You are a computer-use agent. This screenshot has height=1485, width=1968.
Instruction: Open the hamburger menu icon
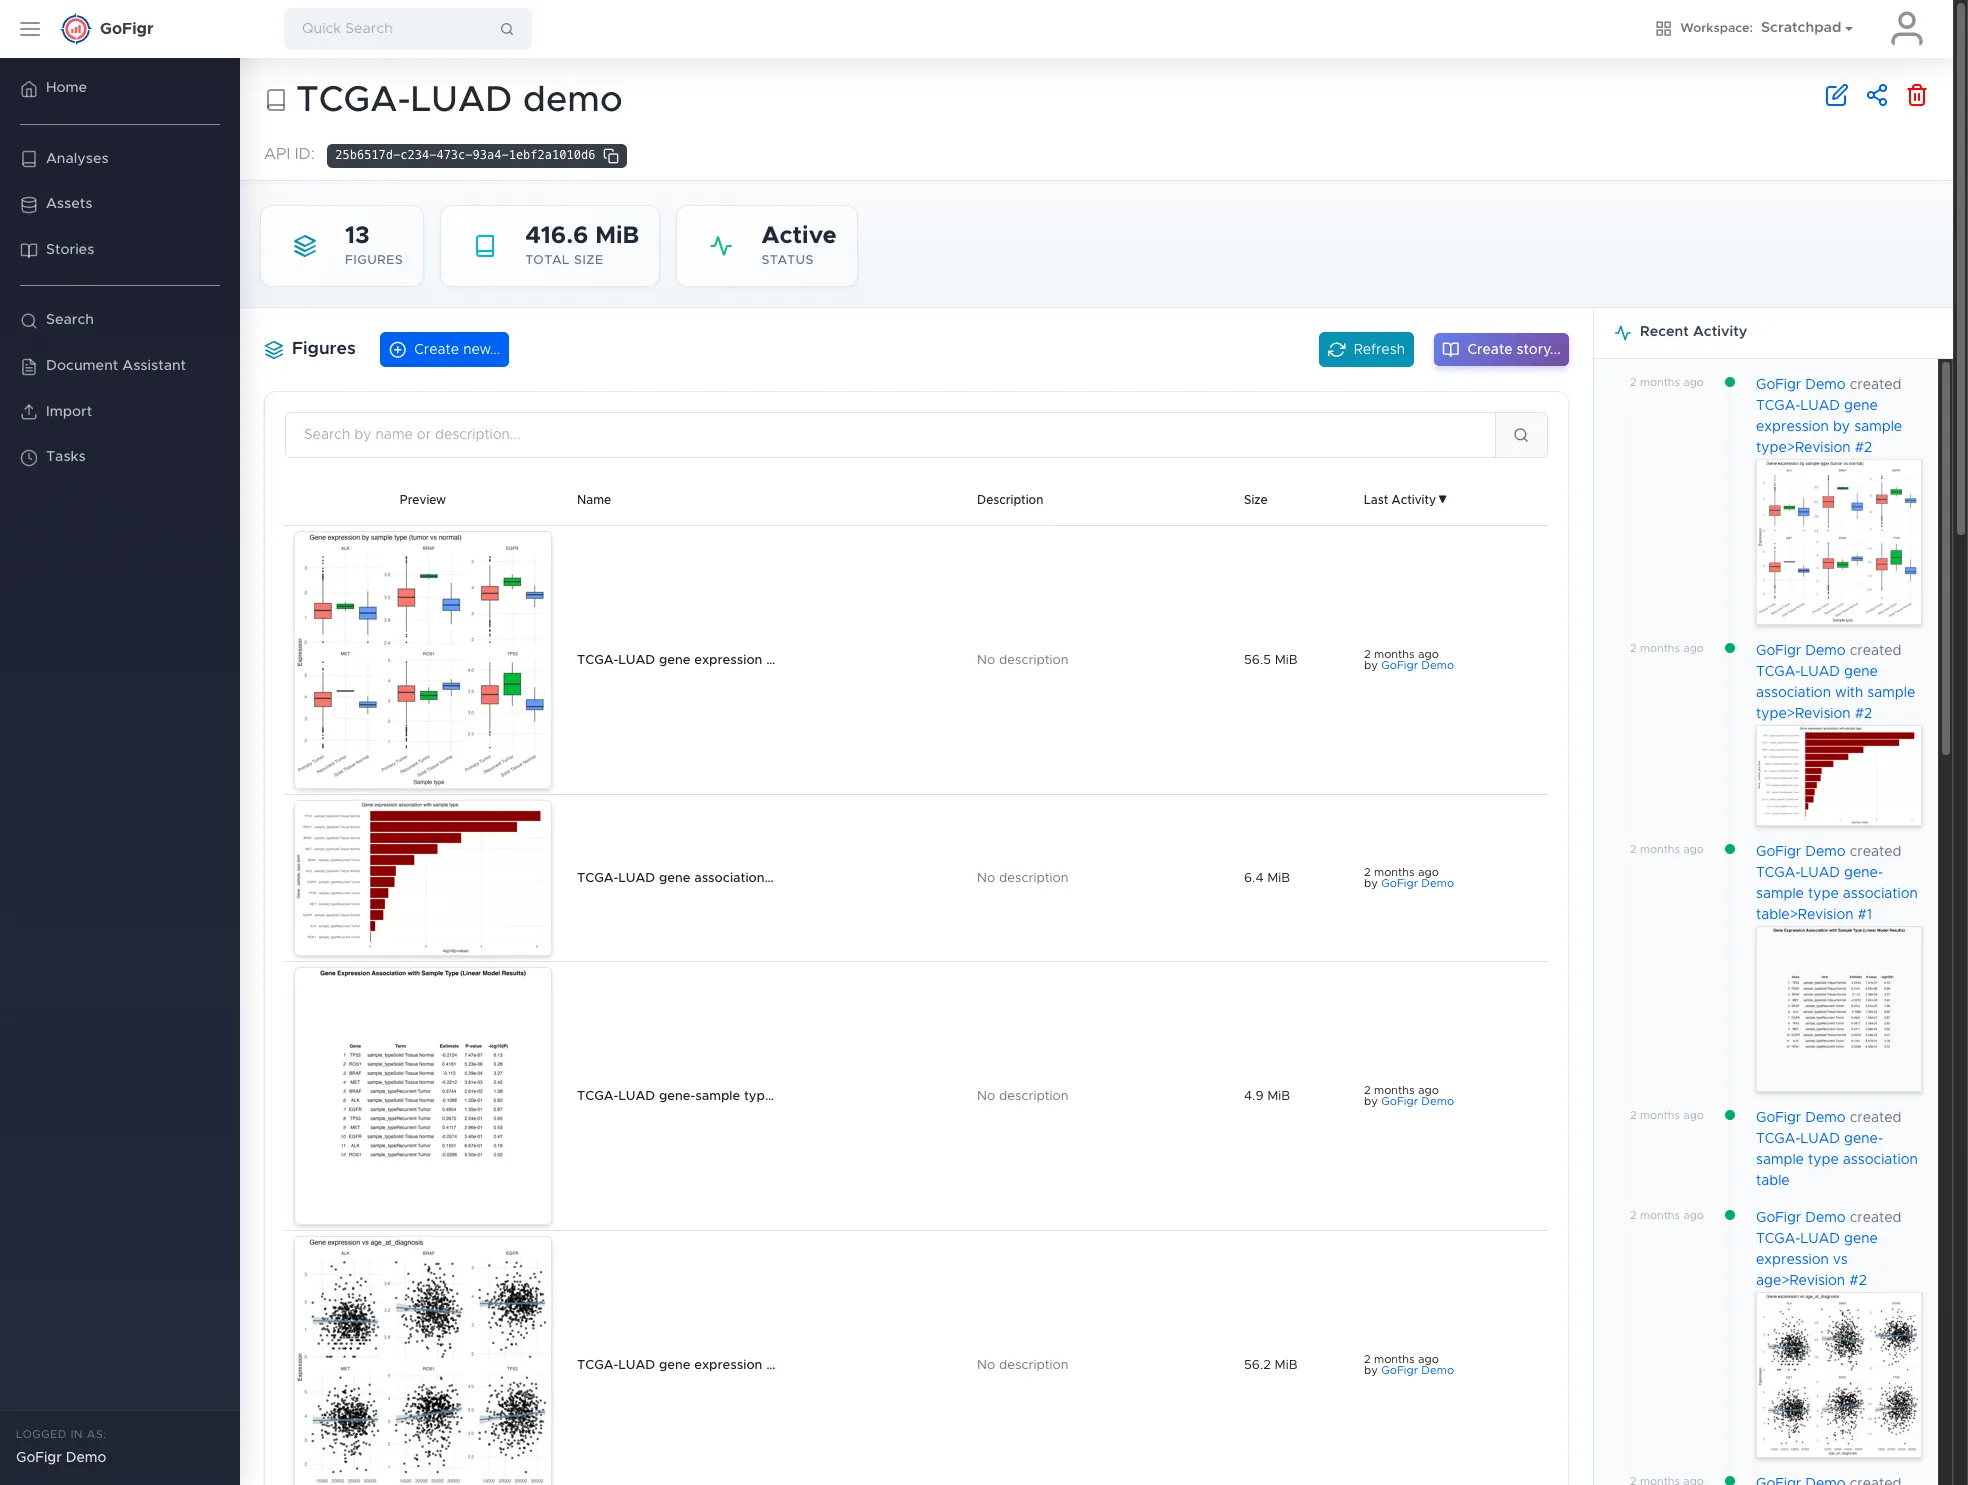(x=30, y=29)
